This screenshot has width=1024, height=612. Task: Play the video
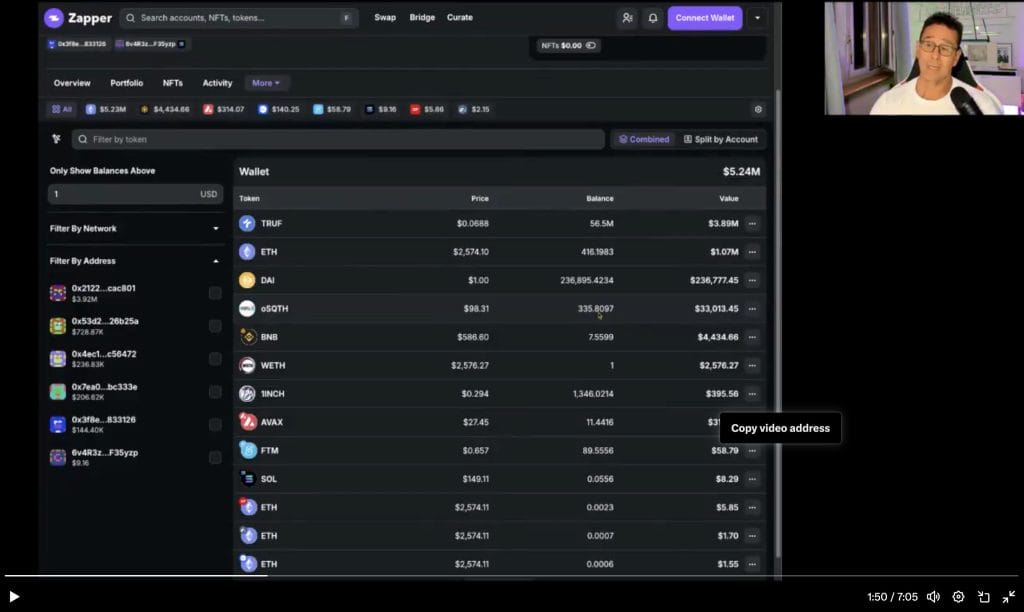(14, 596)
